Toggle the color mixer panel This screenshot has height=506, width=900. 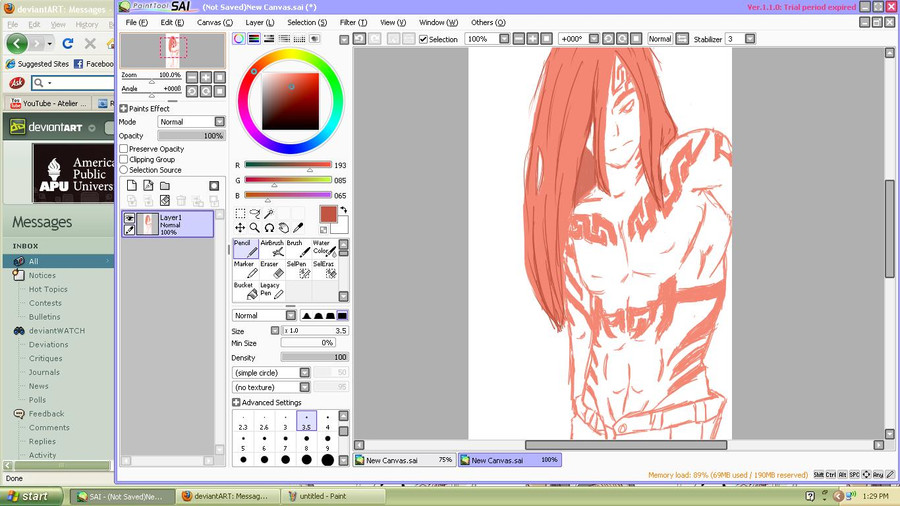tap(284, 38)
